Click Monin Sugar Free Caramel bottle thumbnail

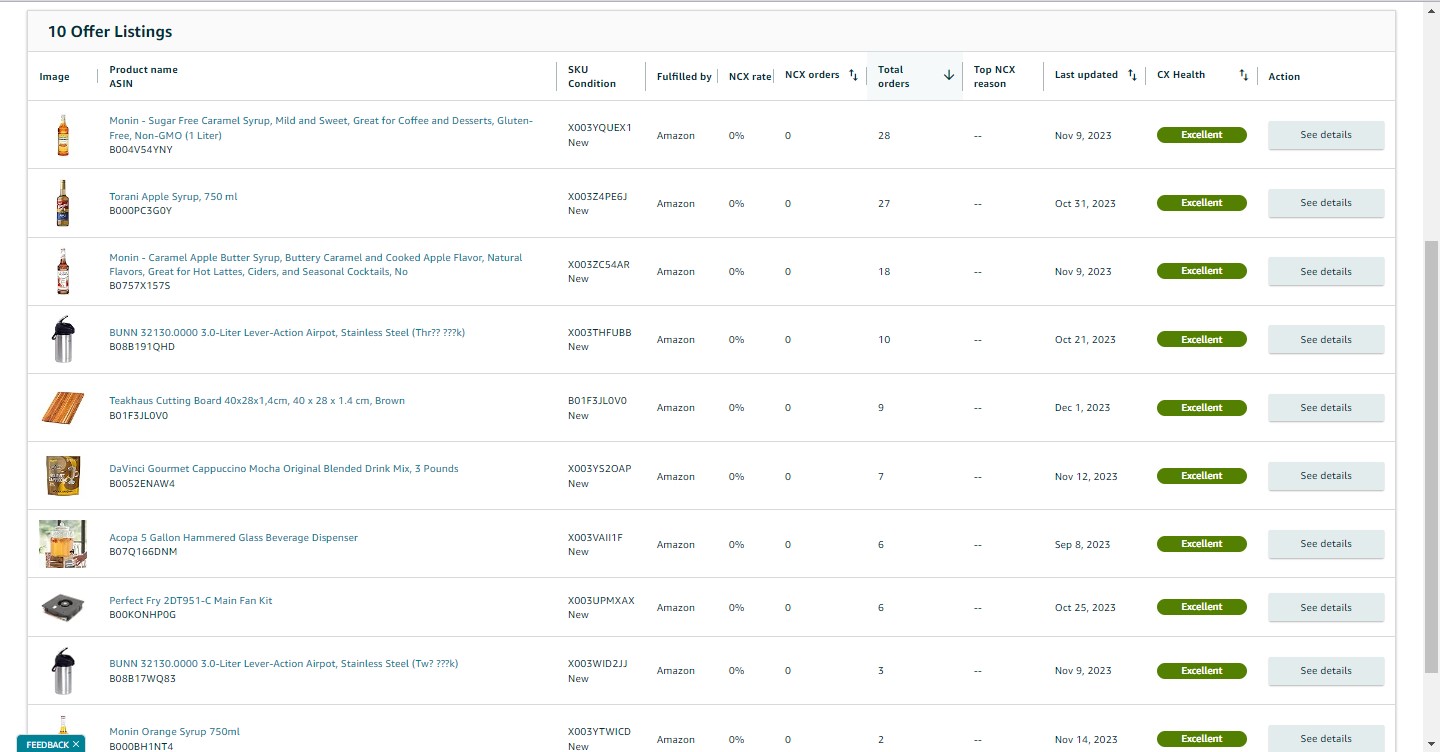pyautogui.click(x=63, y=135)
